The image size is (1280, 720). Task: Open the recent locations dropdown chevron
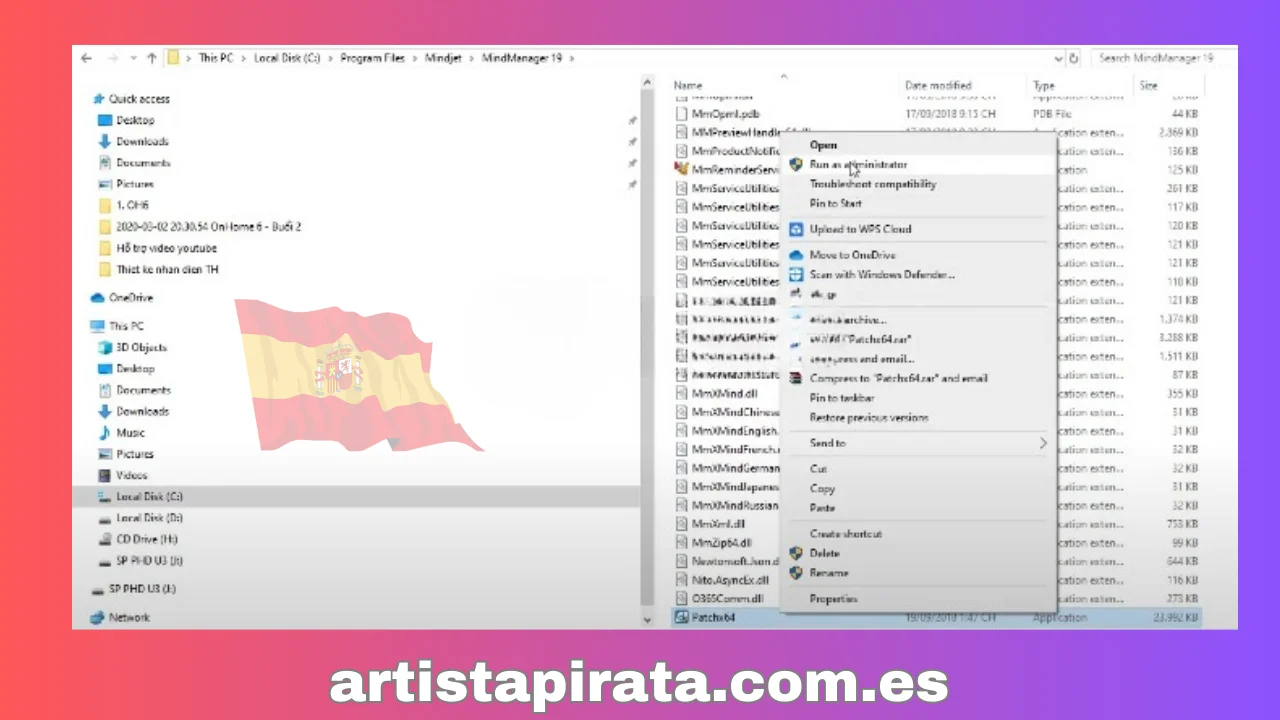tap(133, 59)
